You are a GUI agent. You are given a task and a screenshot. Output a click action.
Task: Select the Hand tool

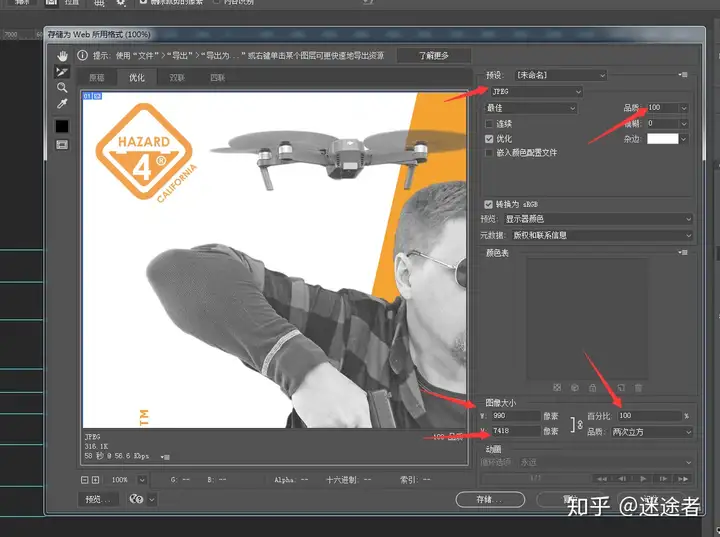[62, 56]
